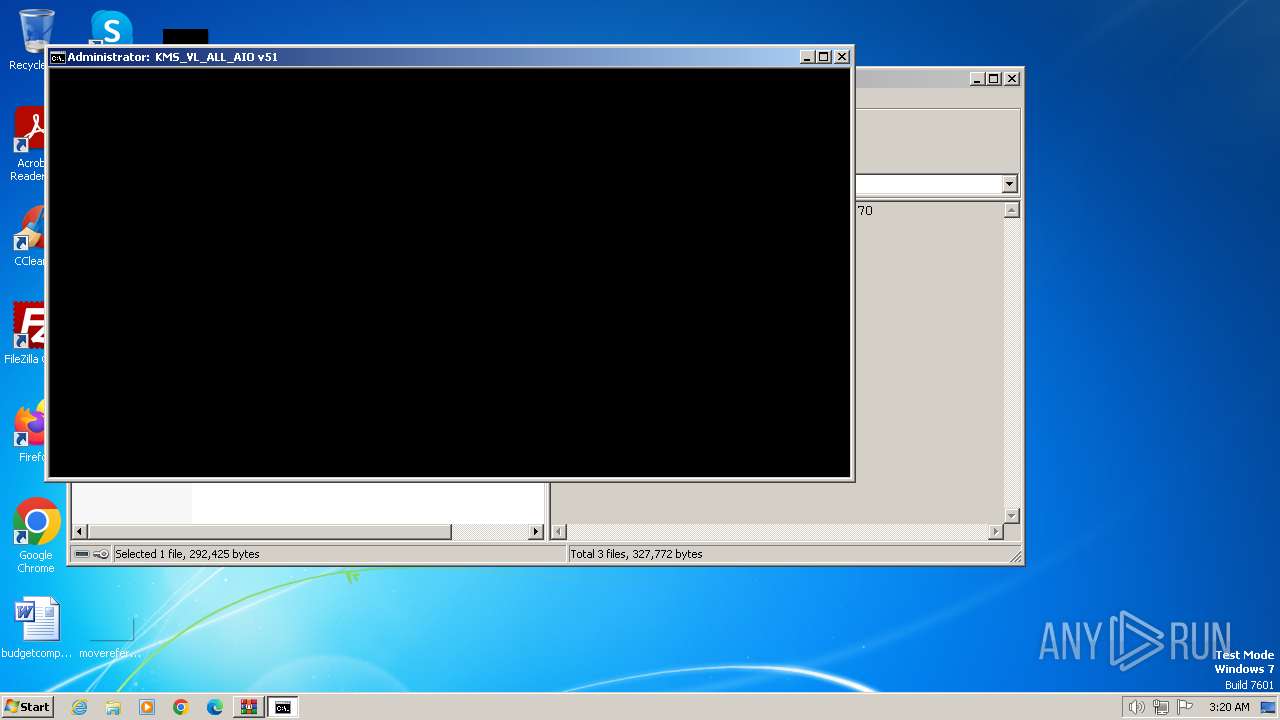Open the Action Center flag icon
Screen dimensions: 1280x720
(1185, 707)
